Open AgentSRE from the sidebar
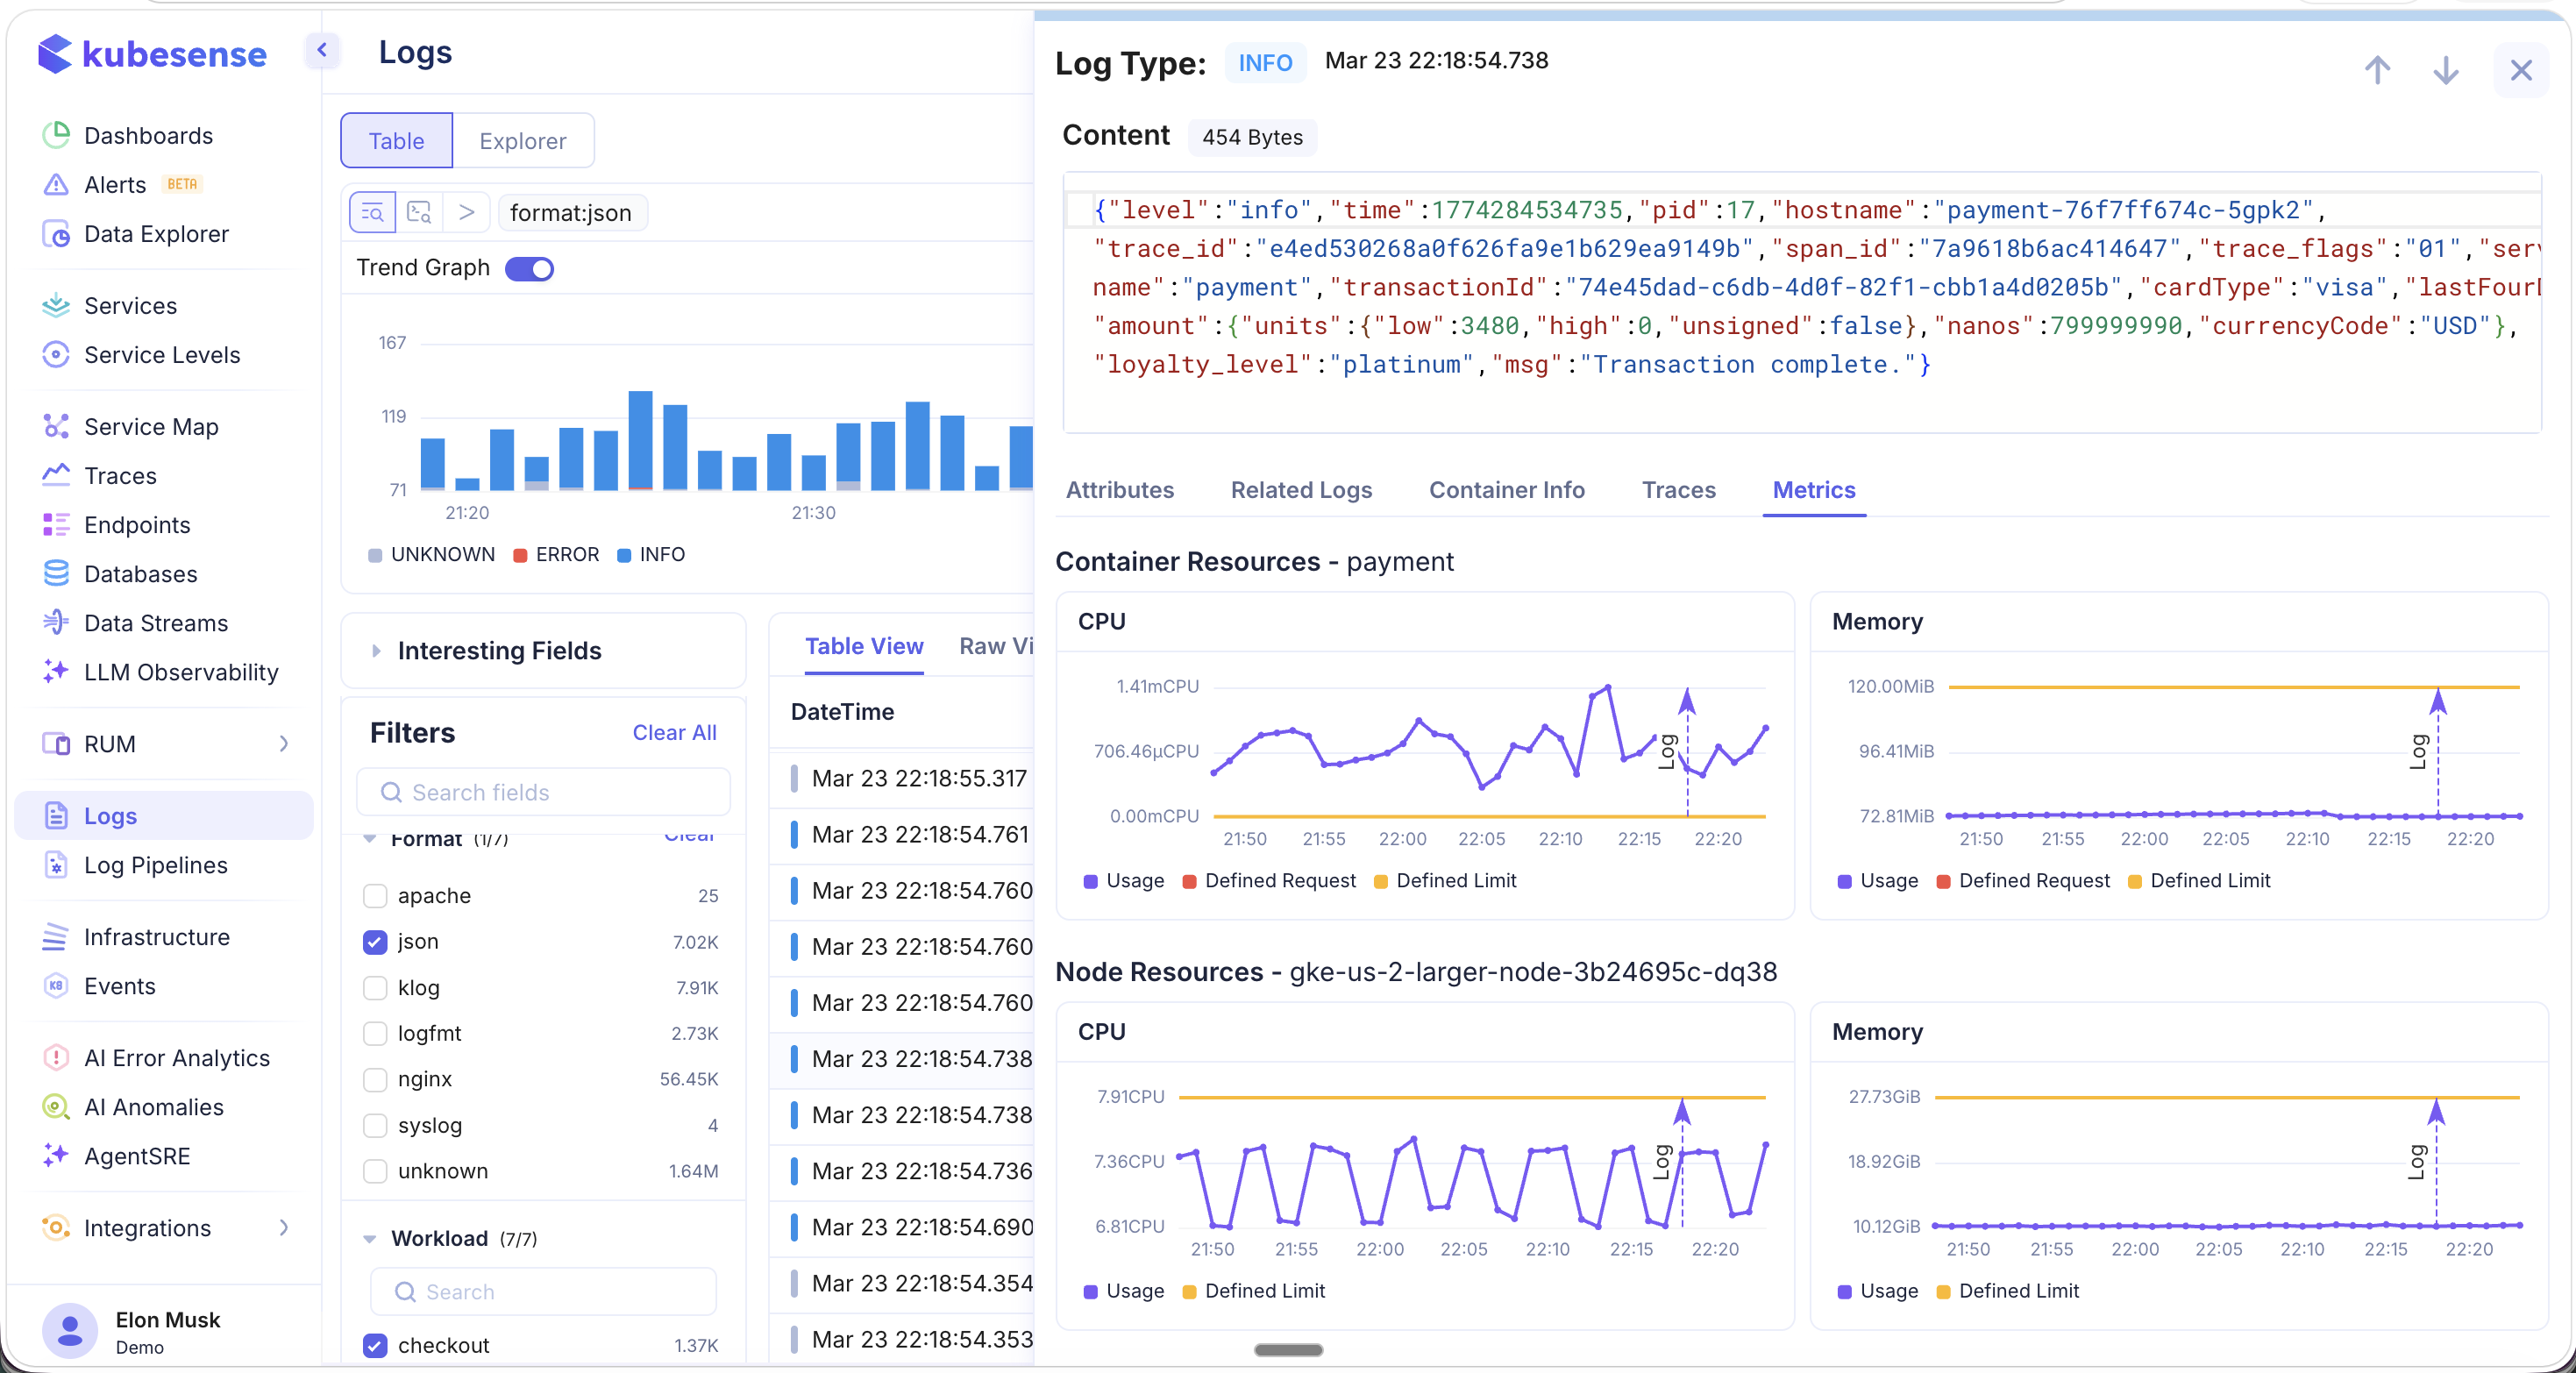 [x=137, y=1156]
